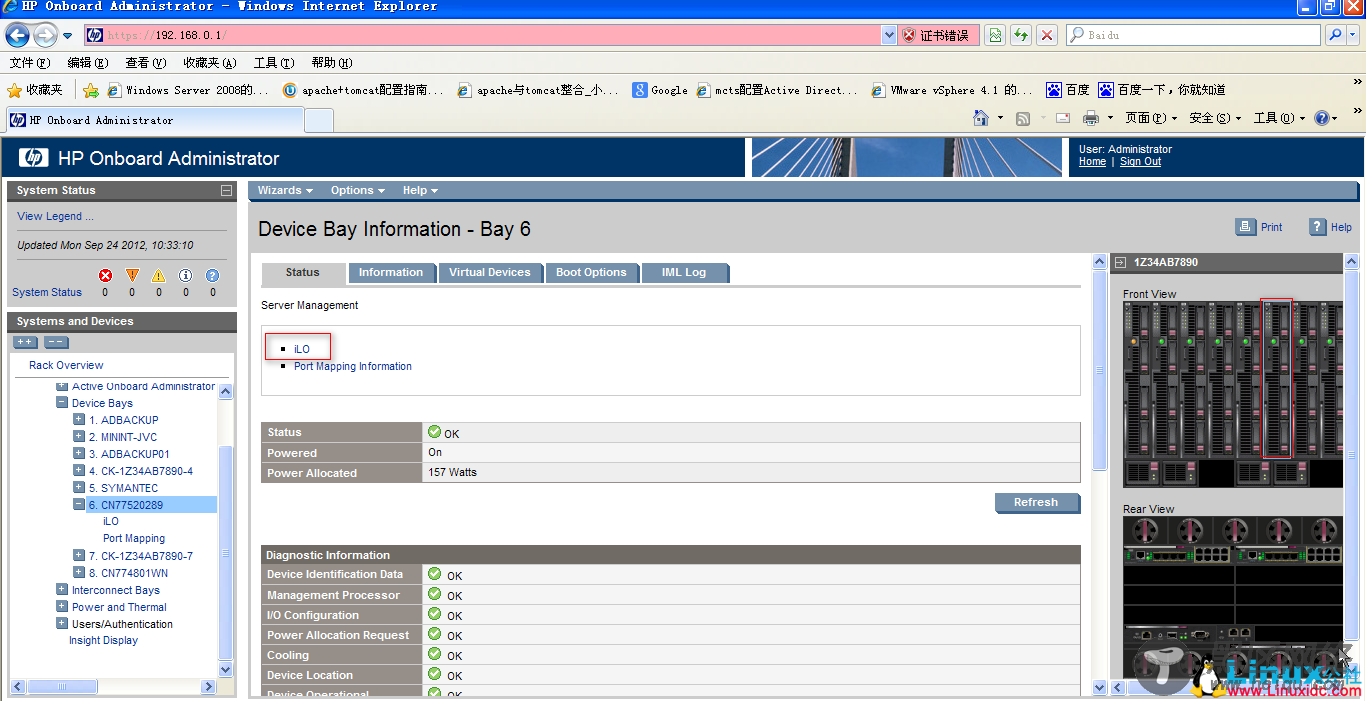The height and width of the screenshot is (701, 1366).
Task: Click the add-to-favorites-bar star icon
Action: pyautogui.click(x=91, y=90)
